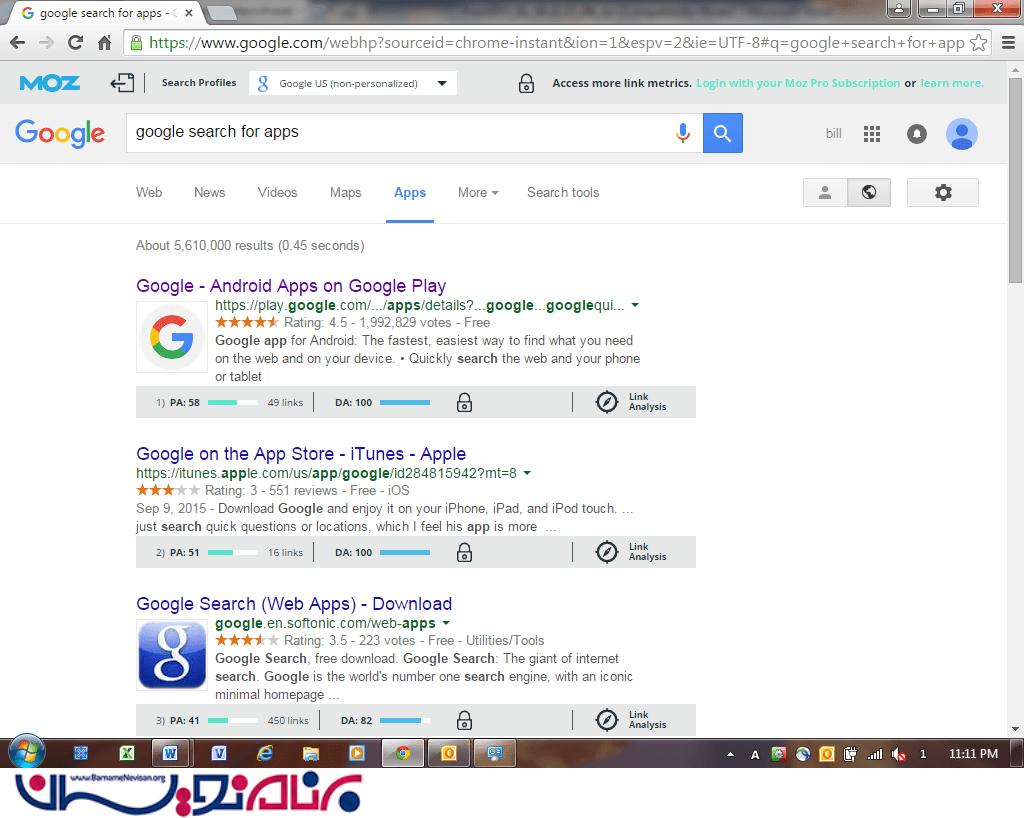Open the Windows Start button

pyautogui.click(x=27, y=753)
